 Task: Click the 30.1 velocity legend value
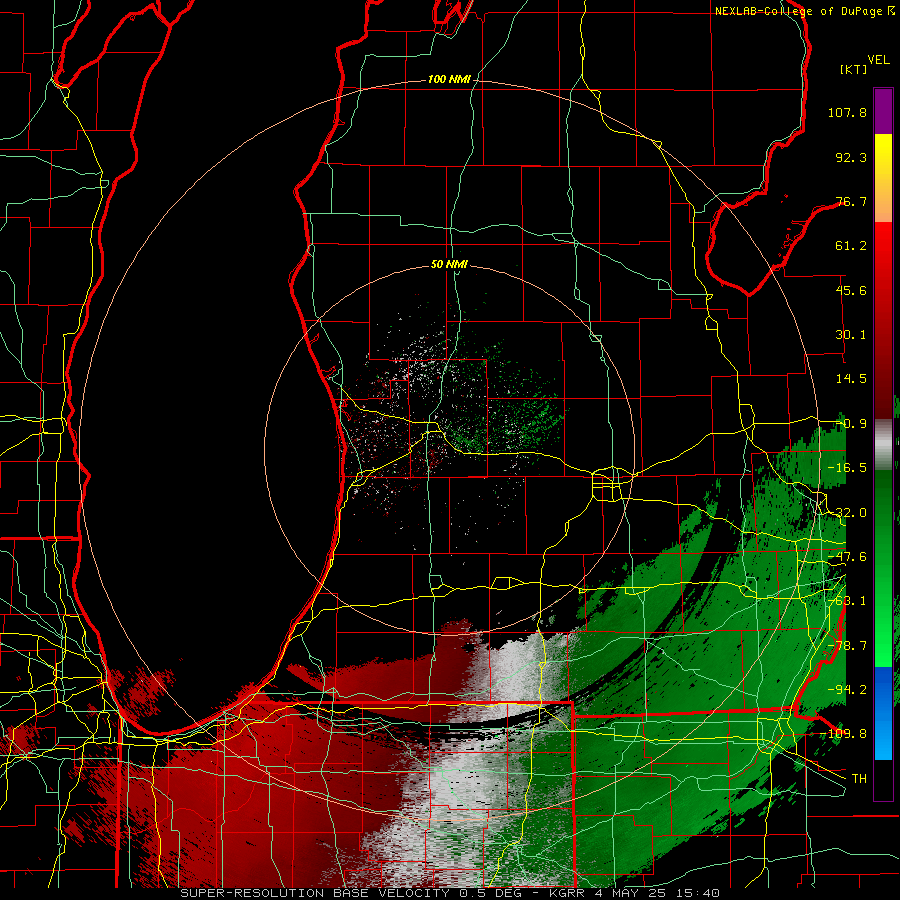point(851,335)
